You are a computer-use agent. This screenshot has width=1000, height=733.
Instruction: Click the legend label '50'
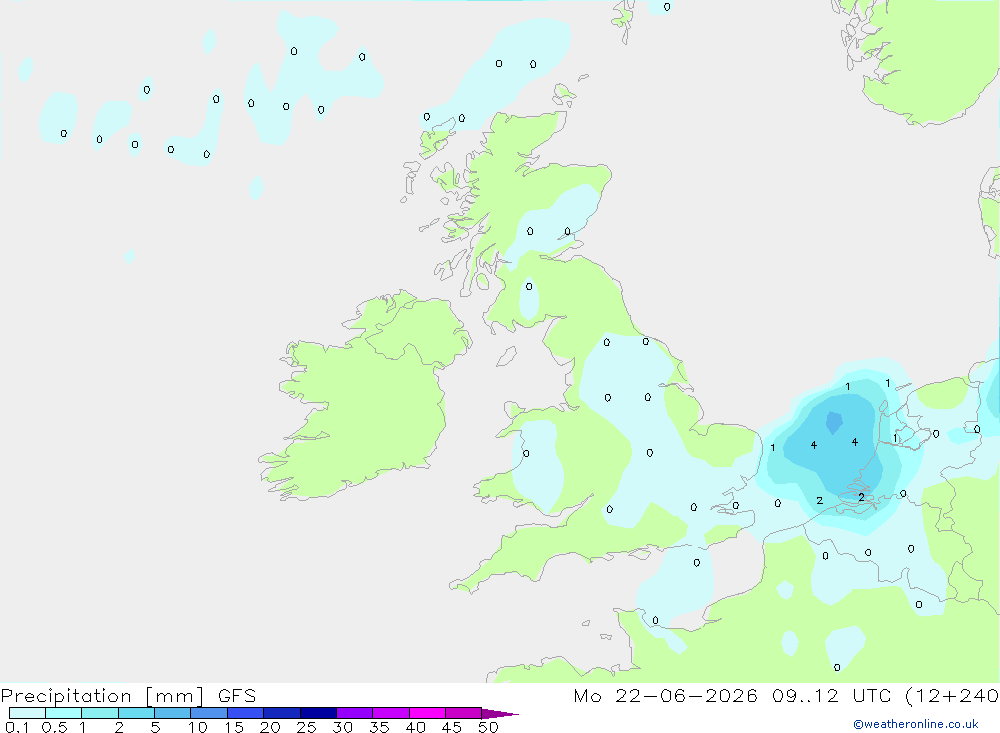(x=489, y=727)
